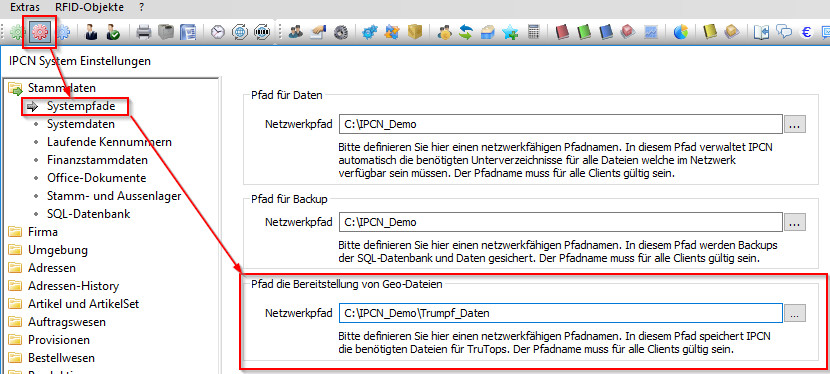Expand the Adressen folder
This screenshot has width=830, height=374.
point(15,268)
